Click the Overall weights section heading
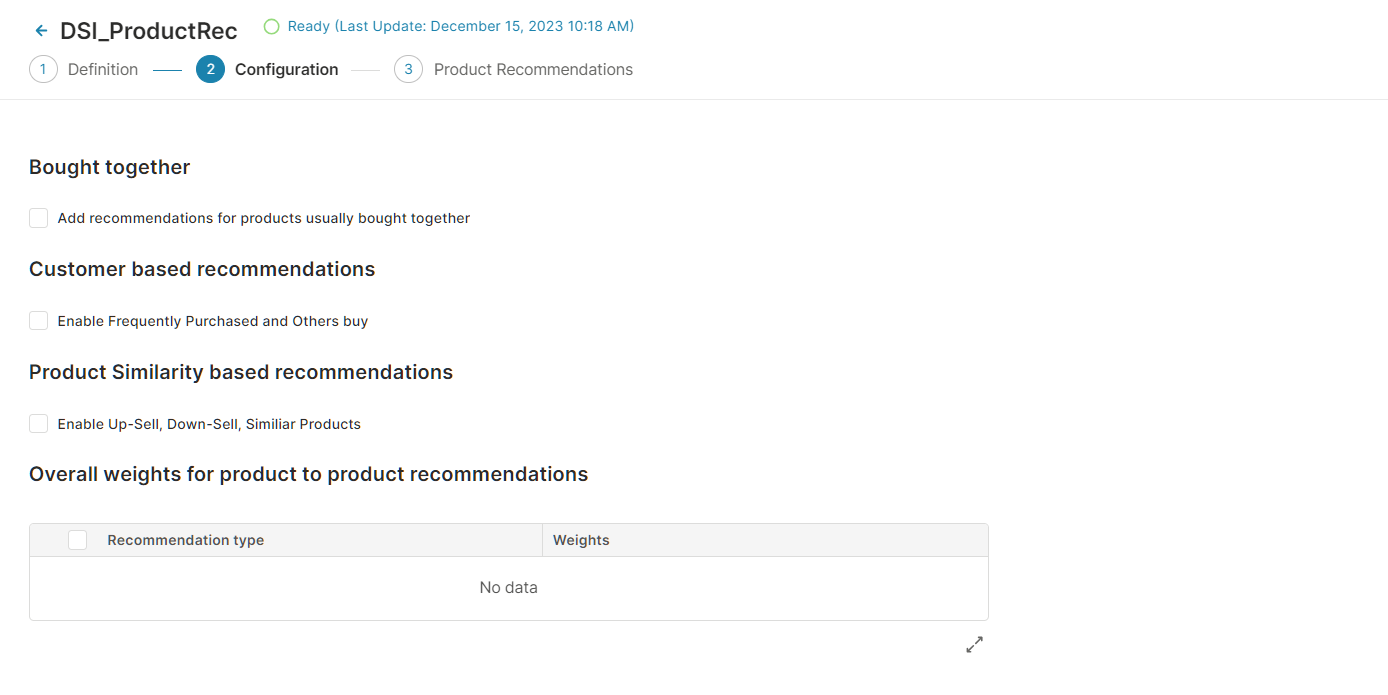The image size is (1388, 695). (308, 474)
